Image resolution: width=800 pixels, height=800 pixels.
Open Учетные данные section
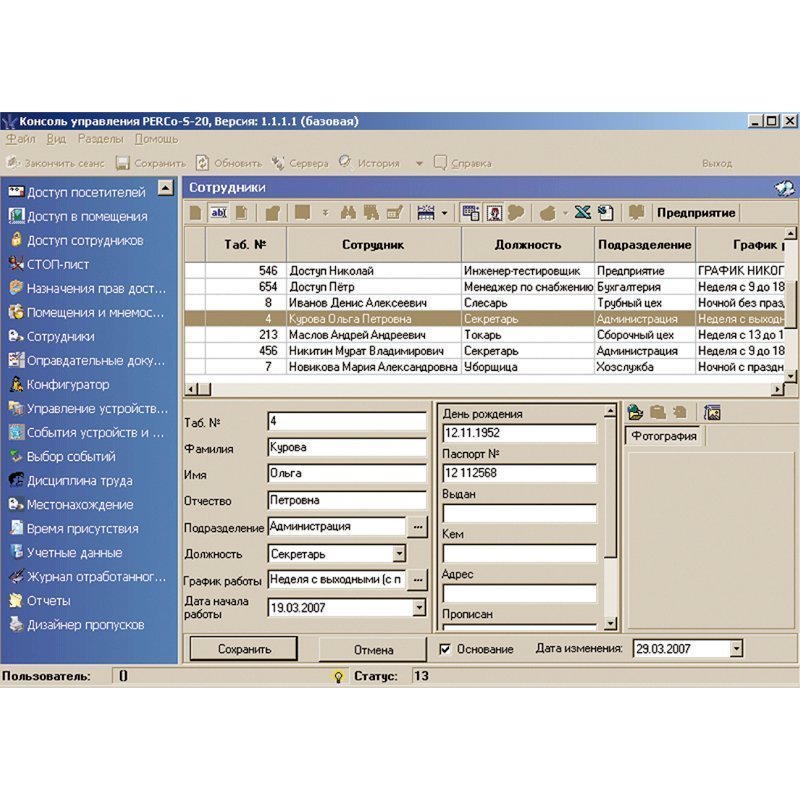[65, 552]
